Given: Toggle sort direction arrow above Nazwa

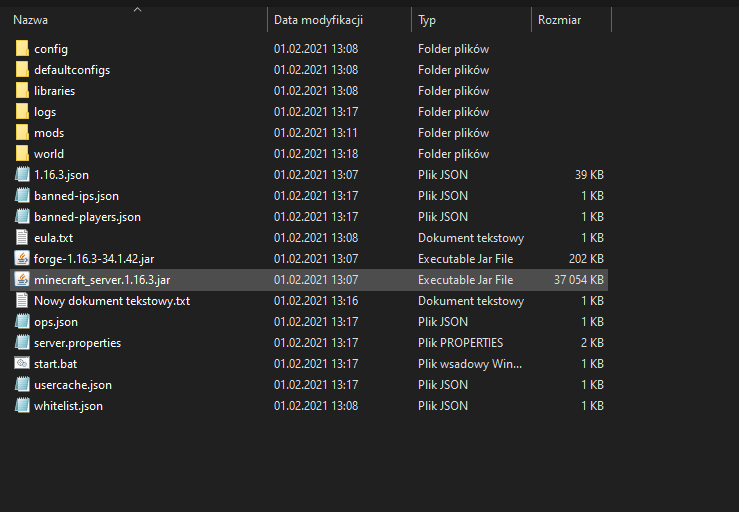Looking at the screenshot, I should [137, 10].
